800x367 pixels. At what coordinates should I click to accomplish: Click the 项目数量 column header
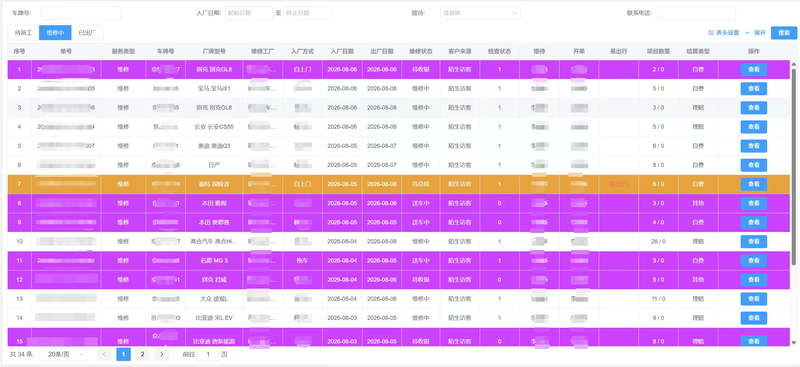659,52
